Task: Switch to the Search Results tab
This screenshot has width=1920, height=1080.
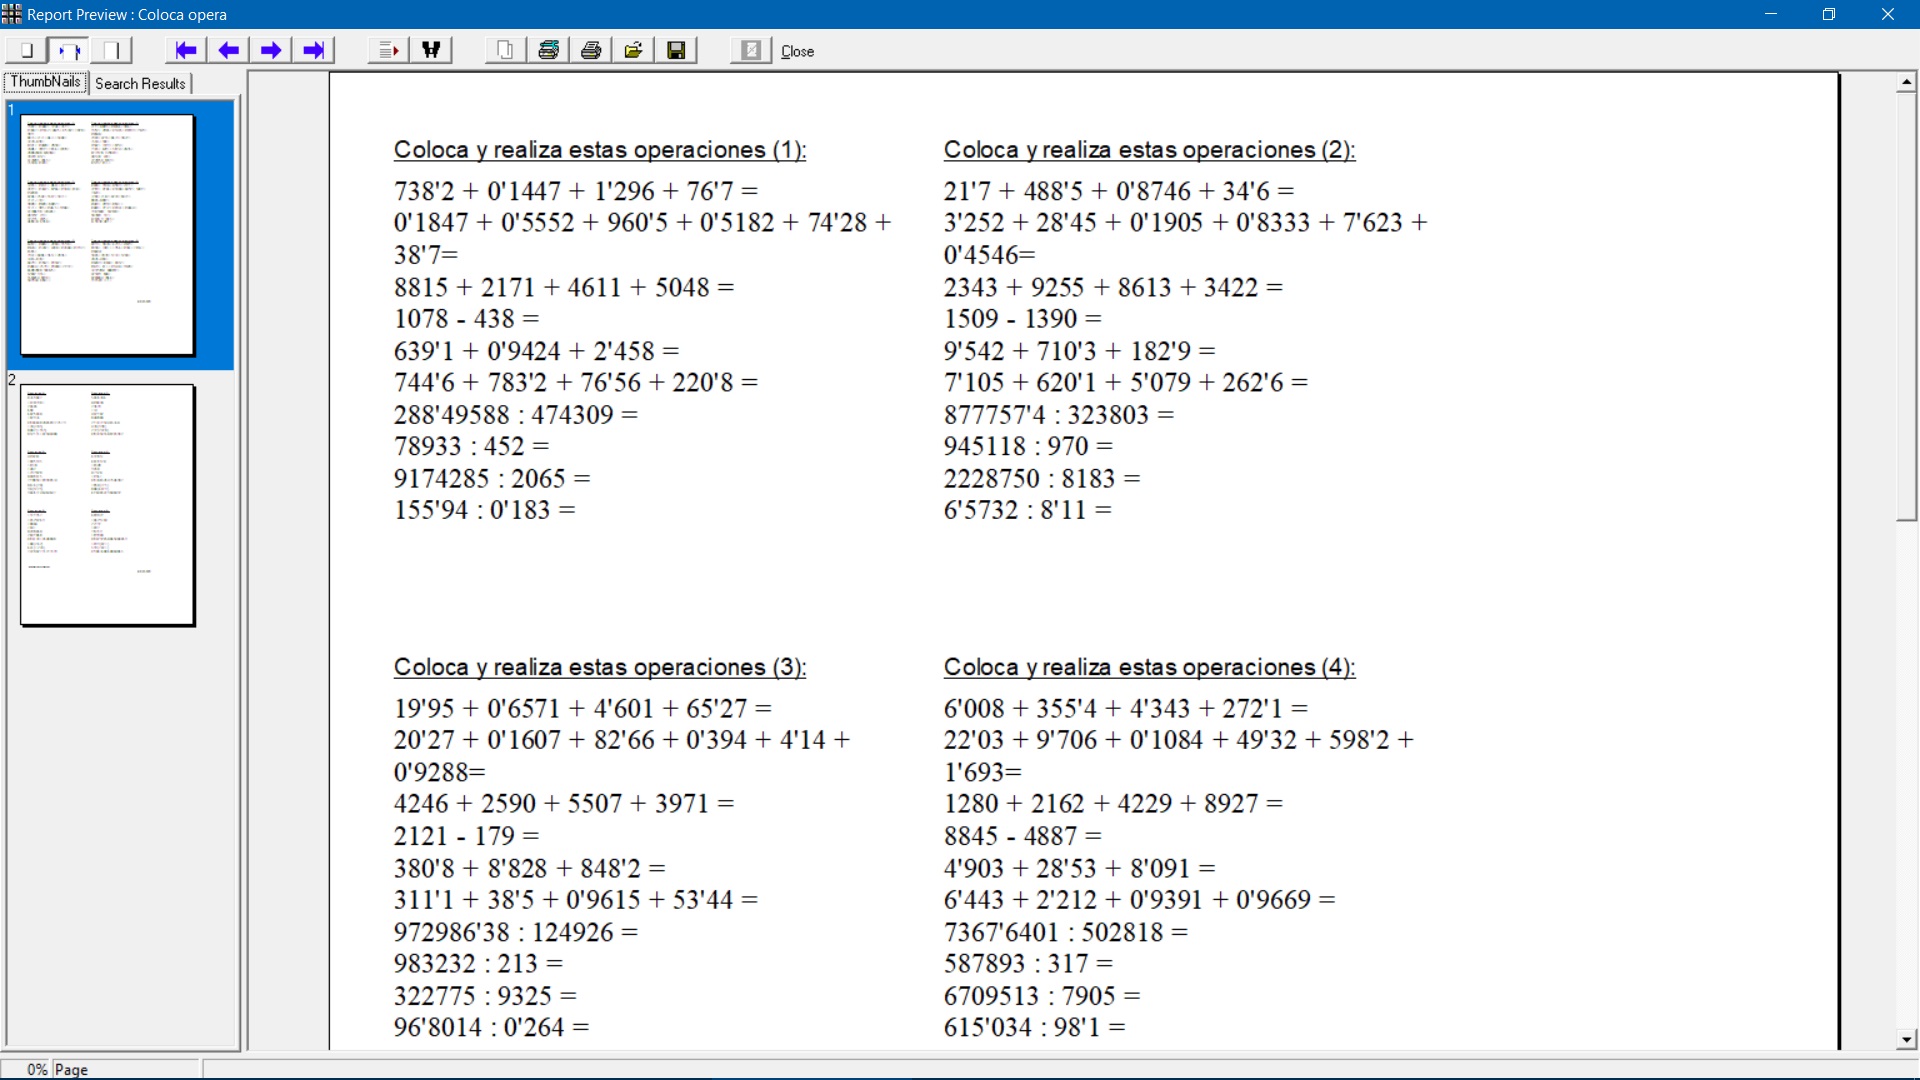Action: [x=140, y=84]
